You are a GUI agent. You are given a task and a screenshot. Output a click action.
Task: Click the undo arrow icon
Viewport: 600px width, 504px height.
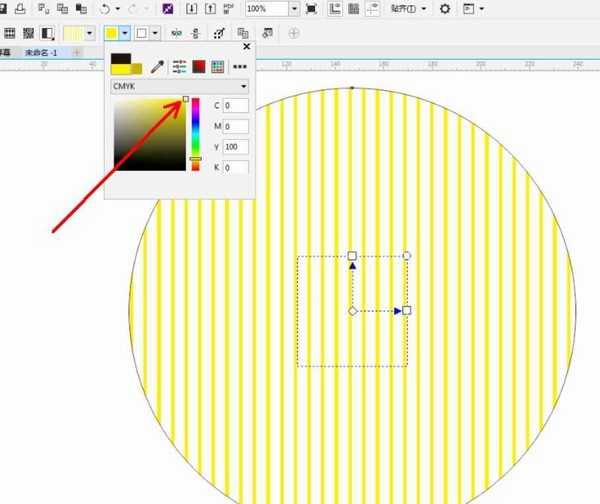tap(105, 9)
